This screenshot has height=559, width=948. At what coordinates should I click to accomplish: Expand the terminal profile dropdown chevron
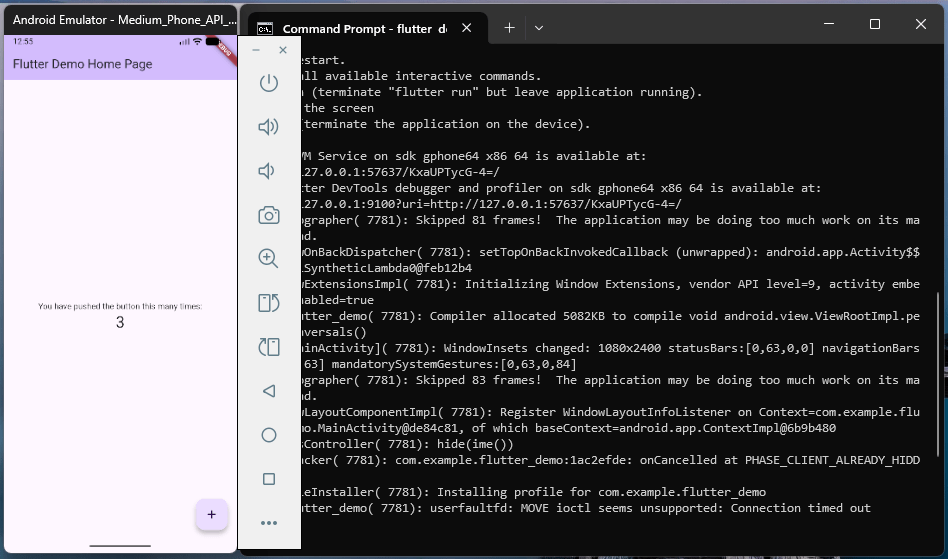(539, 28)
